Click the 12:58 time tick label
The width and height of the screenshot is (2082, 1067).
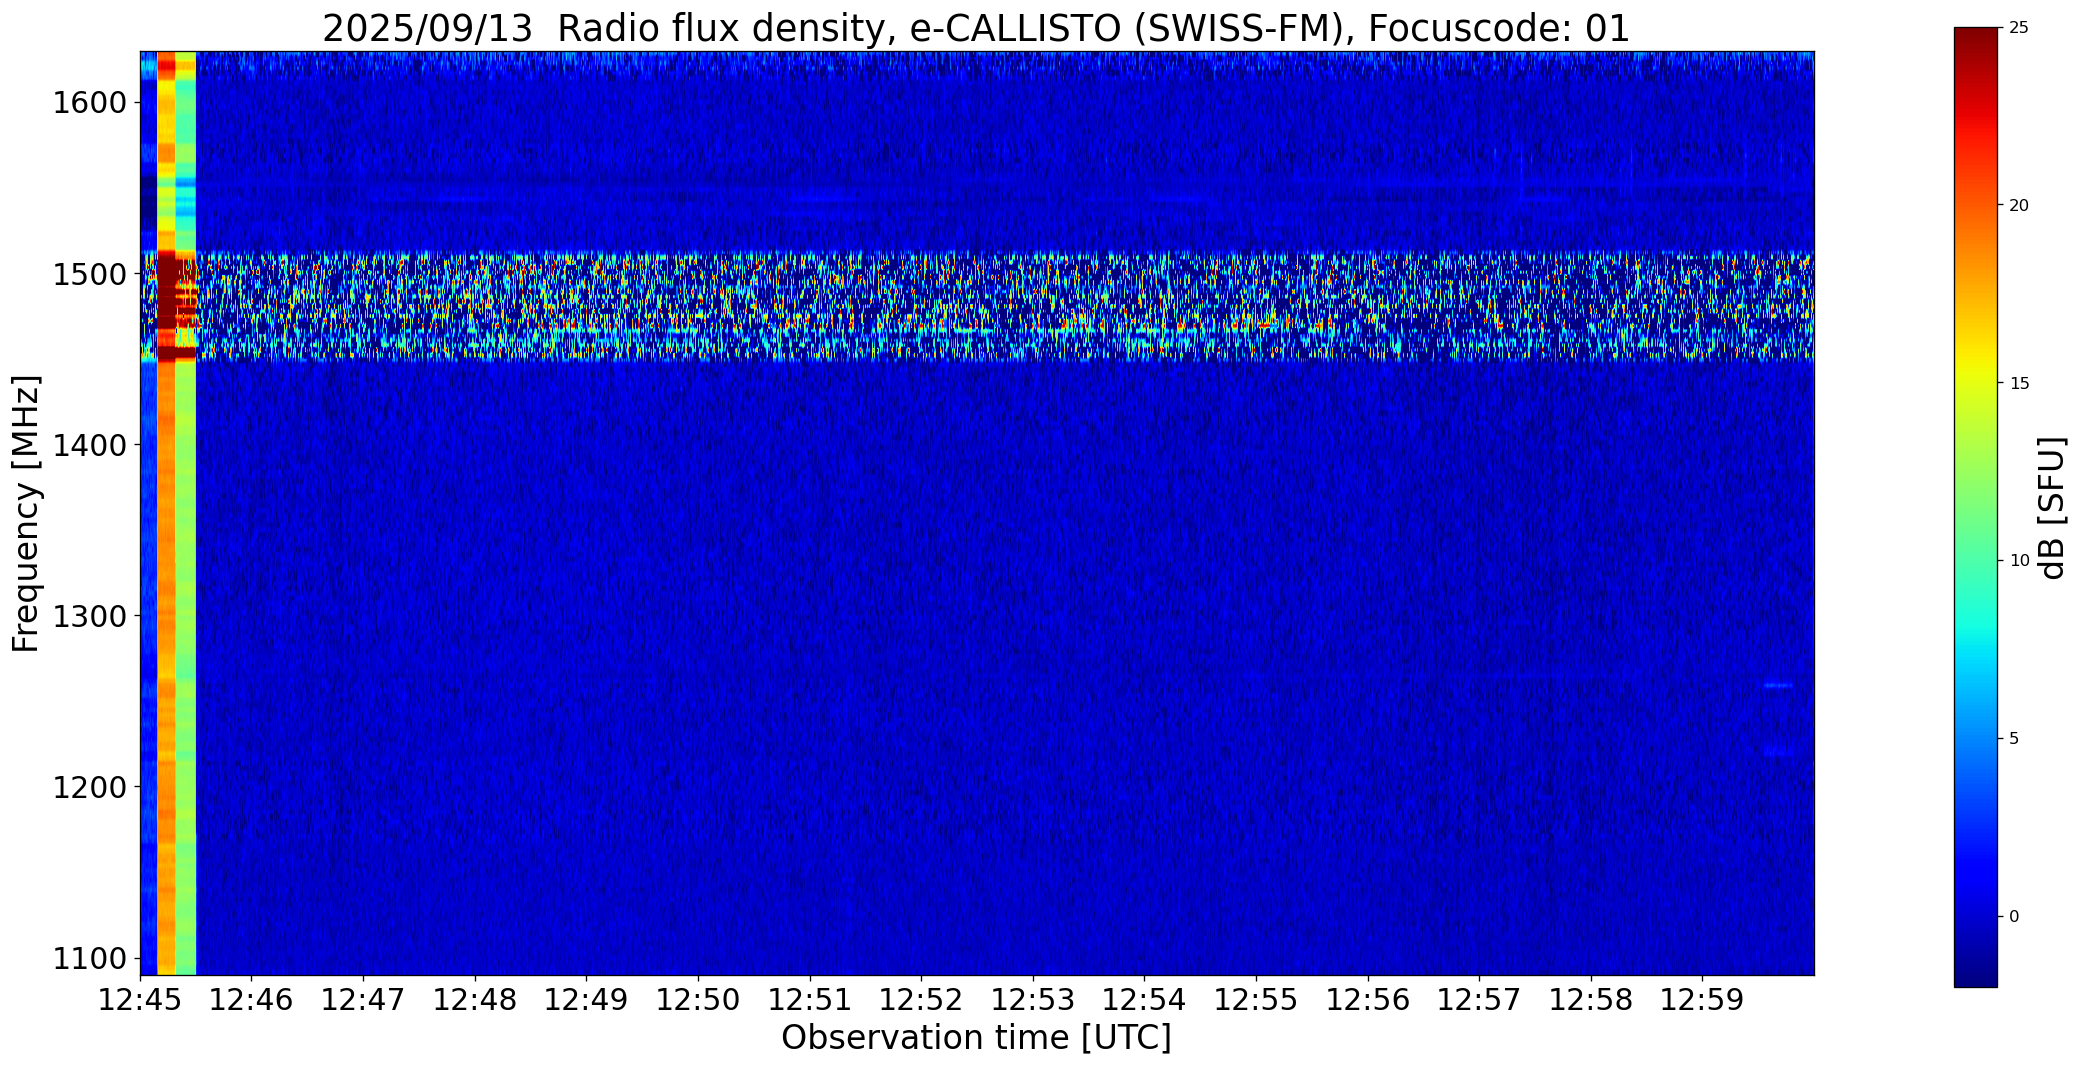[1591, 999]
